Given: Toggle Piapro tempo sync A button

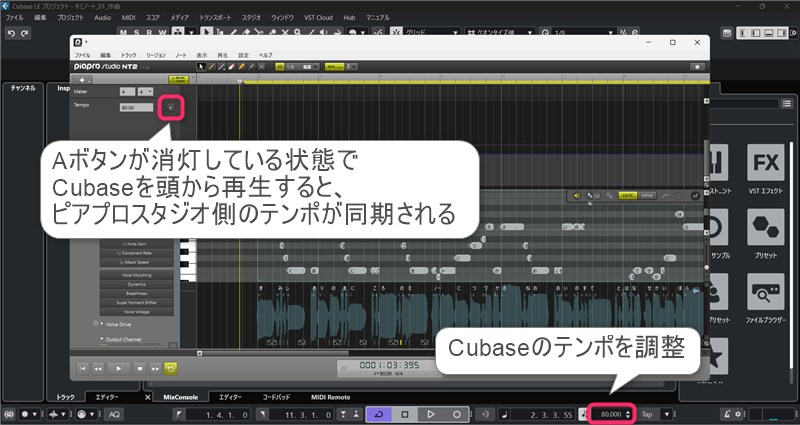Looking at the screenshot, I should (x=171, y=107).
